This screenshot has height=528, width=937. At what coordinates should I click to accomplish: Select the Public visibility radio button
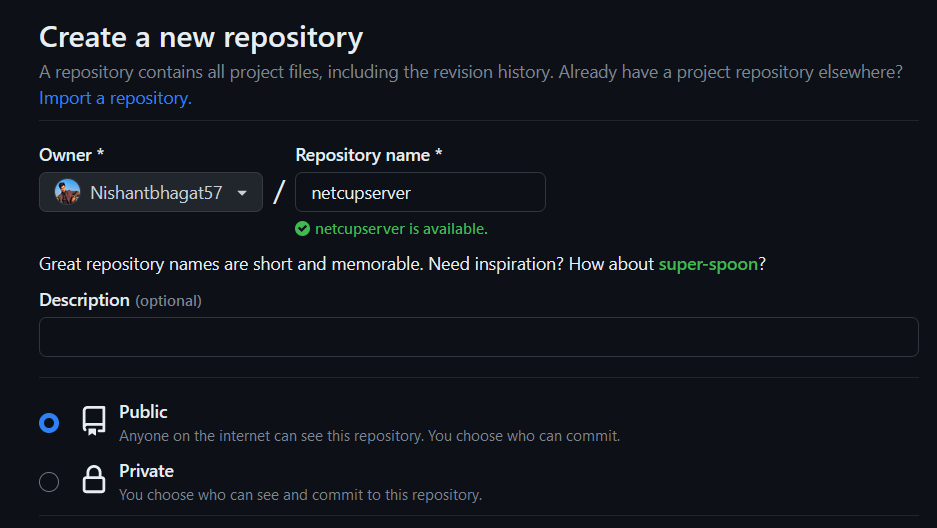click(49, 423)
